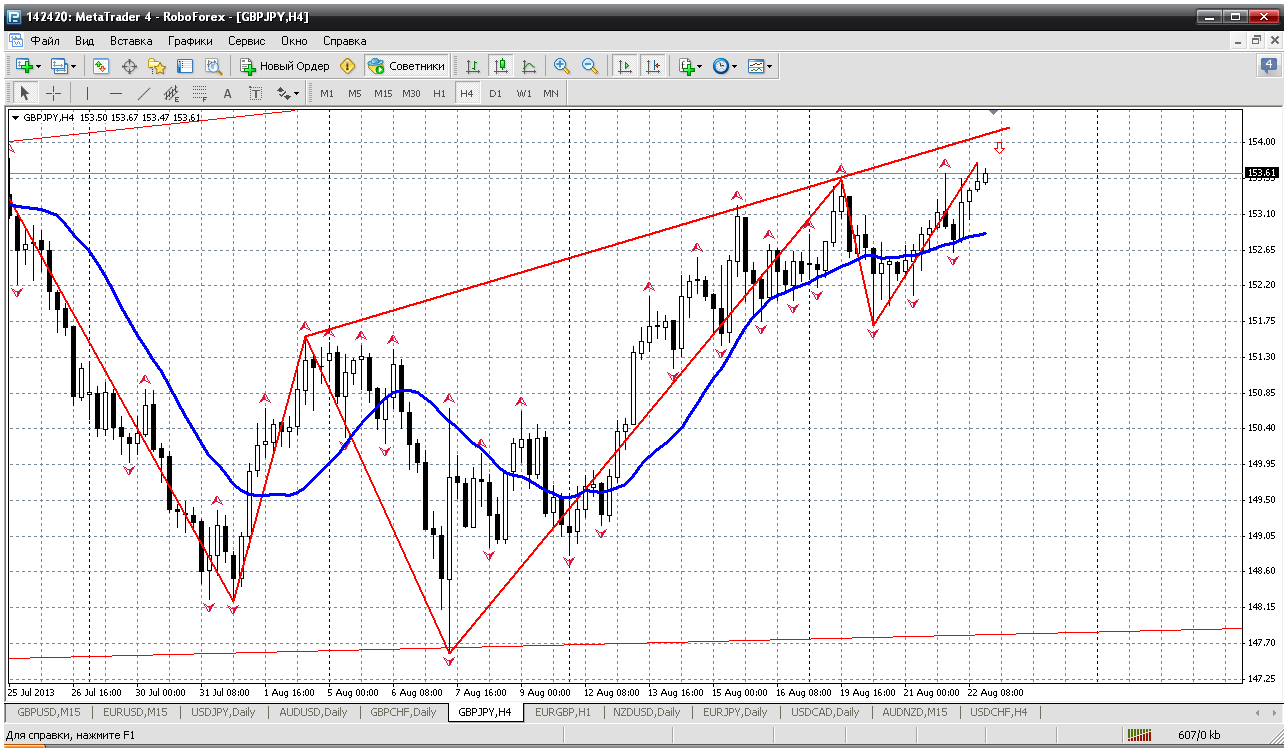
Task: Open the chat notifications icon
Action: tap(1268, 66)
